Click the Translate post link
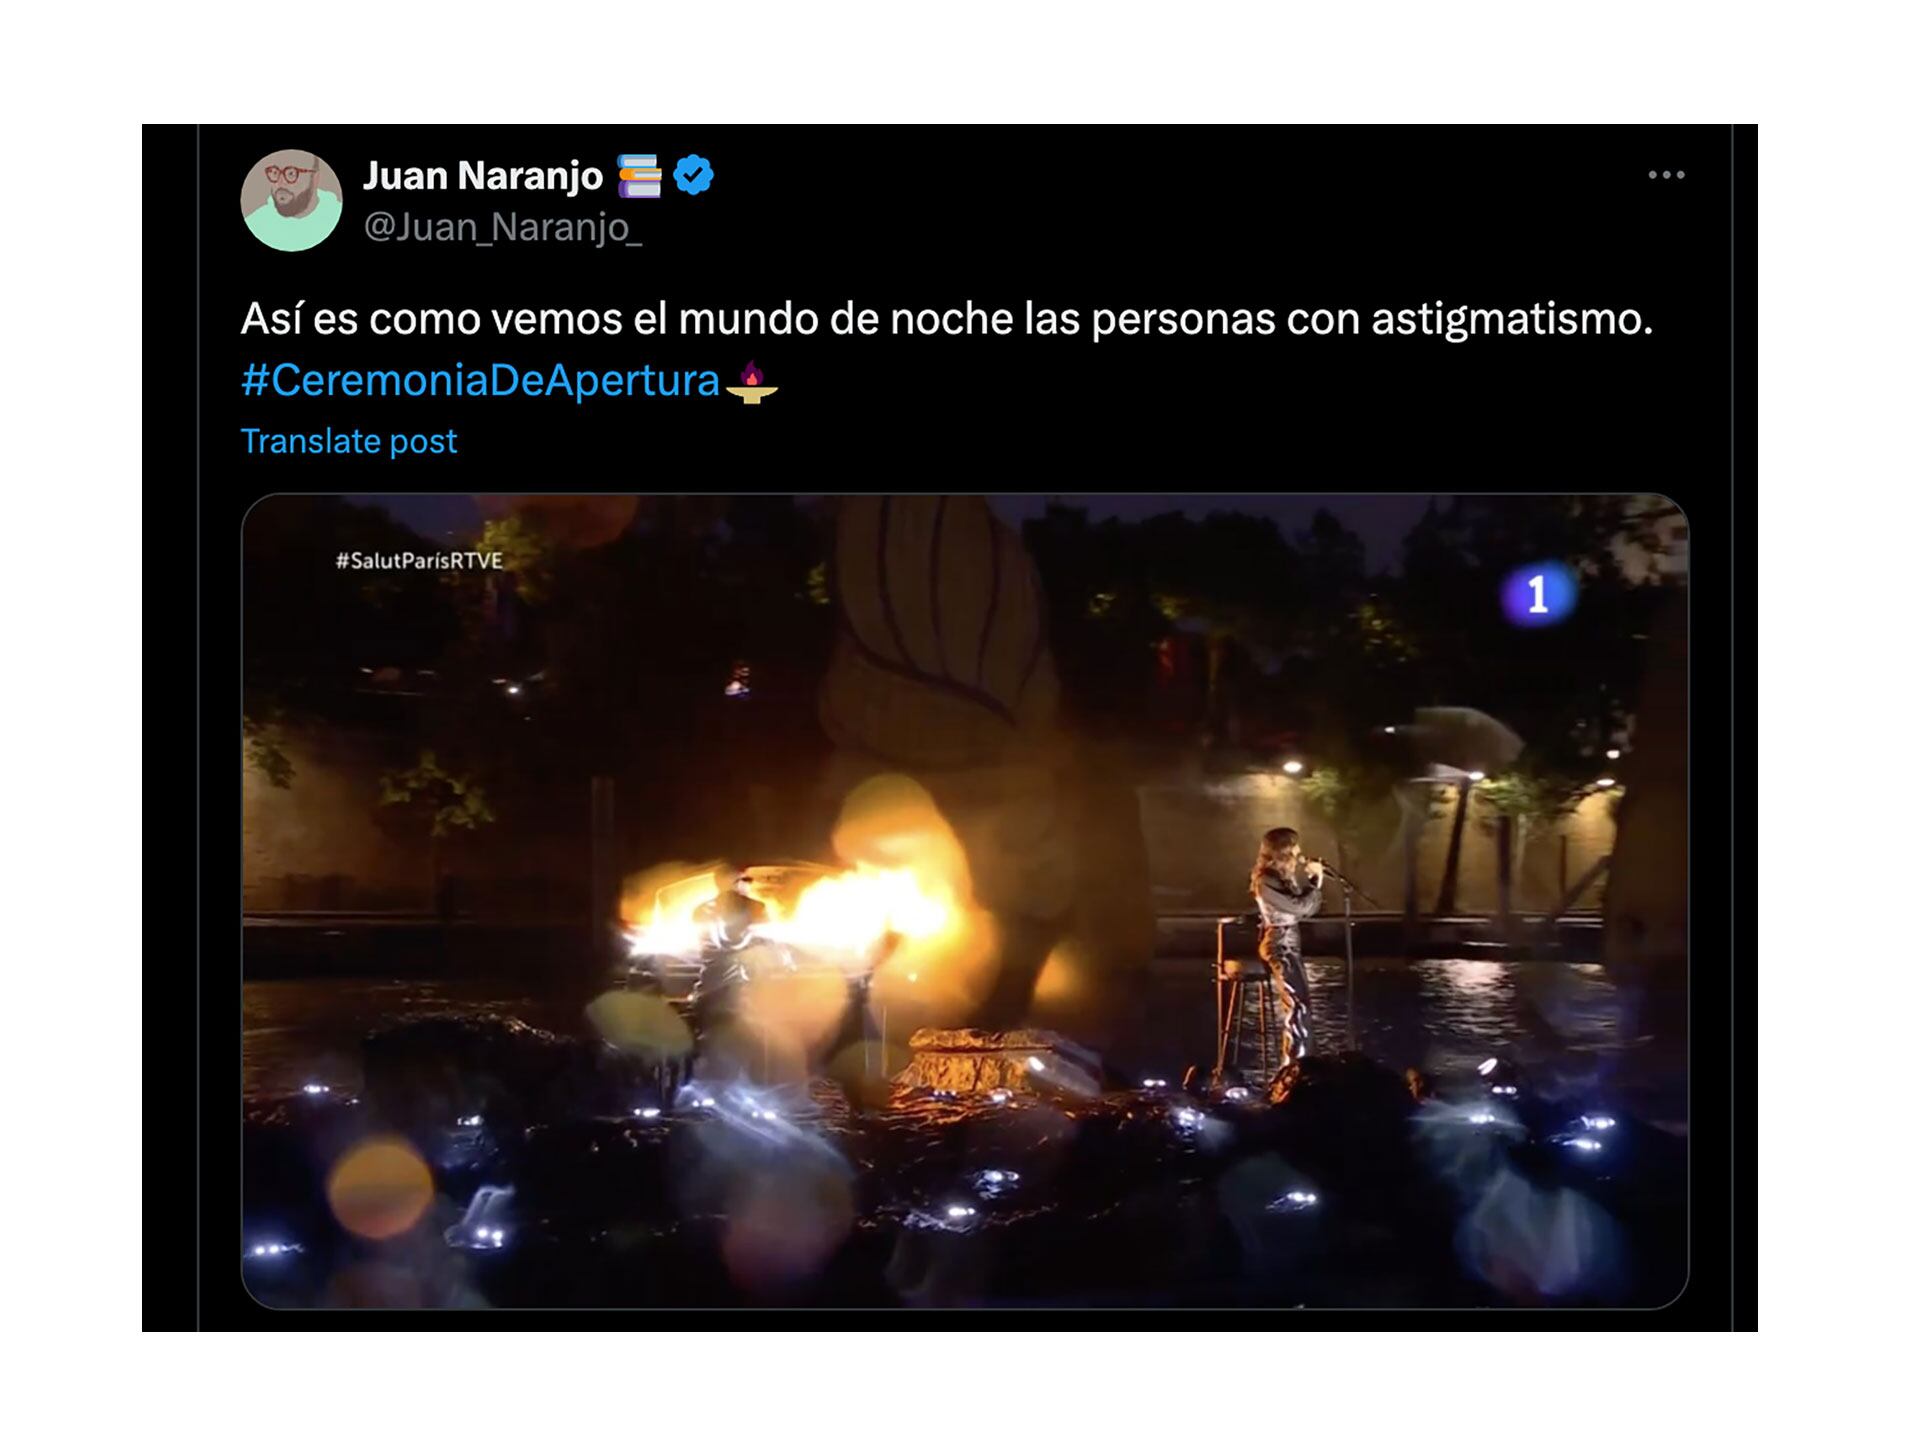 click(x=349, y=441)
